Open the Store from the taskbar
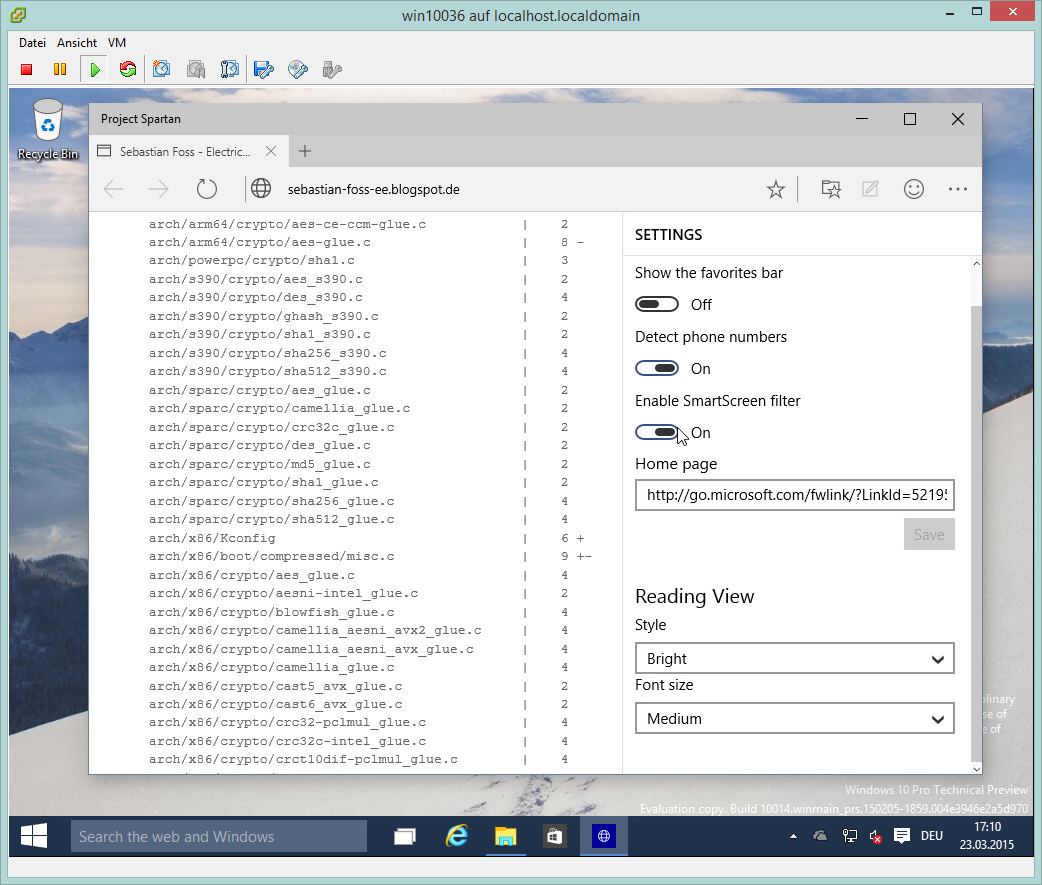Screen dimensions: 1042x885 [554, 836]
